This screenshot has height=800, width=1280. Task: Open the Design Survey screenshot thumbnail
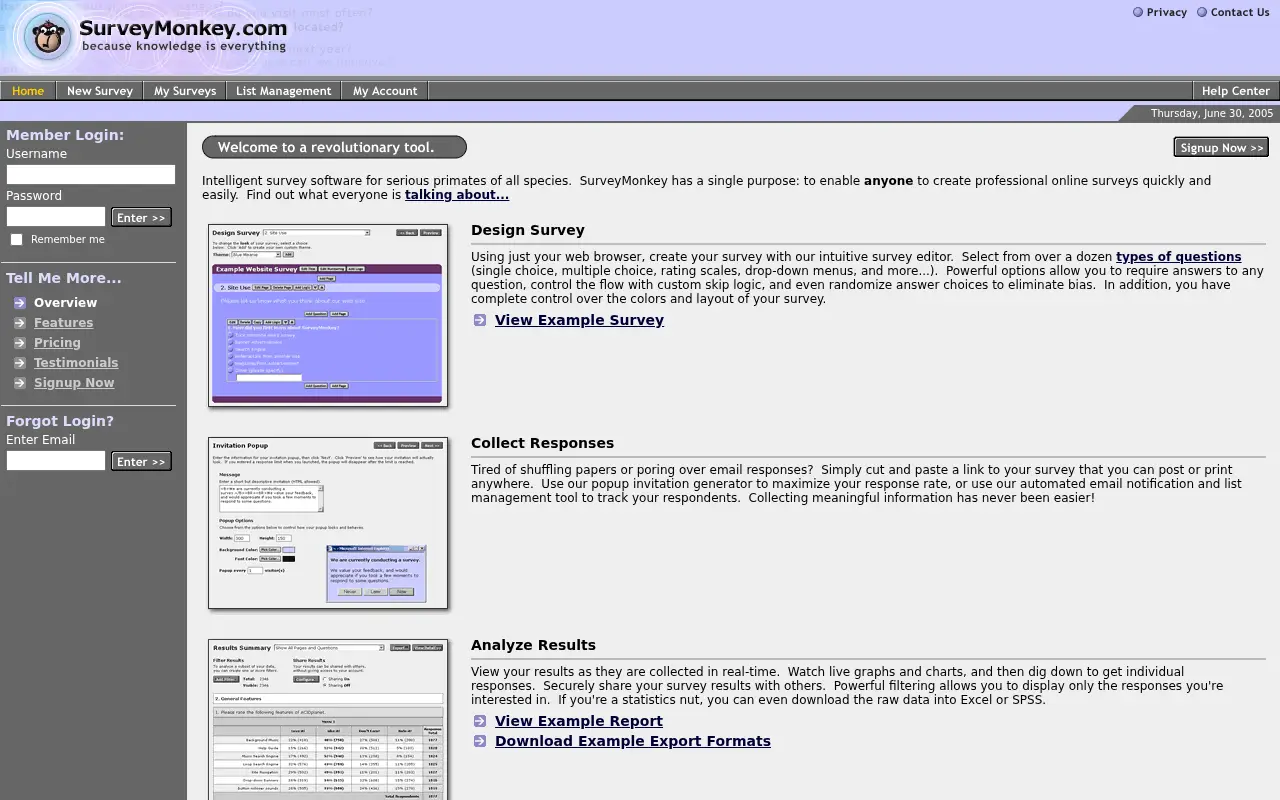[327, 315]
